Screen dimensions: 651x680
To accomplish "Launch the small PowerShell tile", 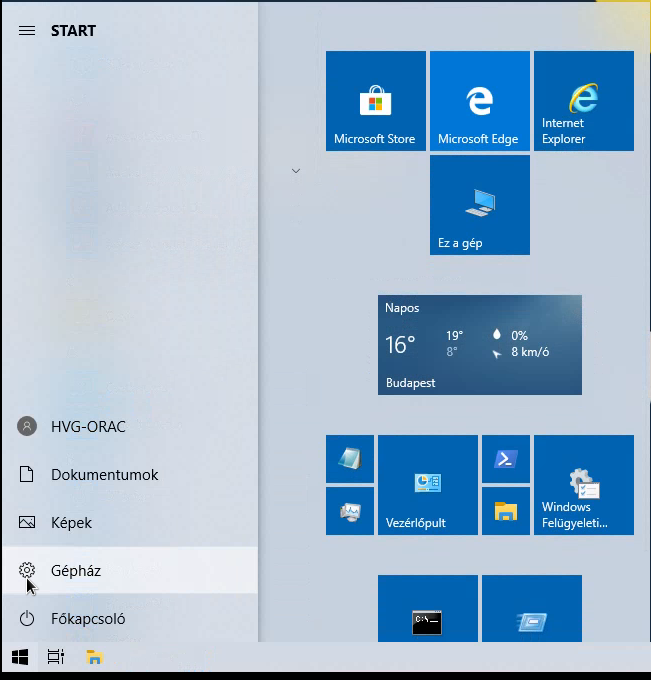I will click(506, 459).
